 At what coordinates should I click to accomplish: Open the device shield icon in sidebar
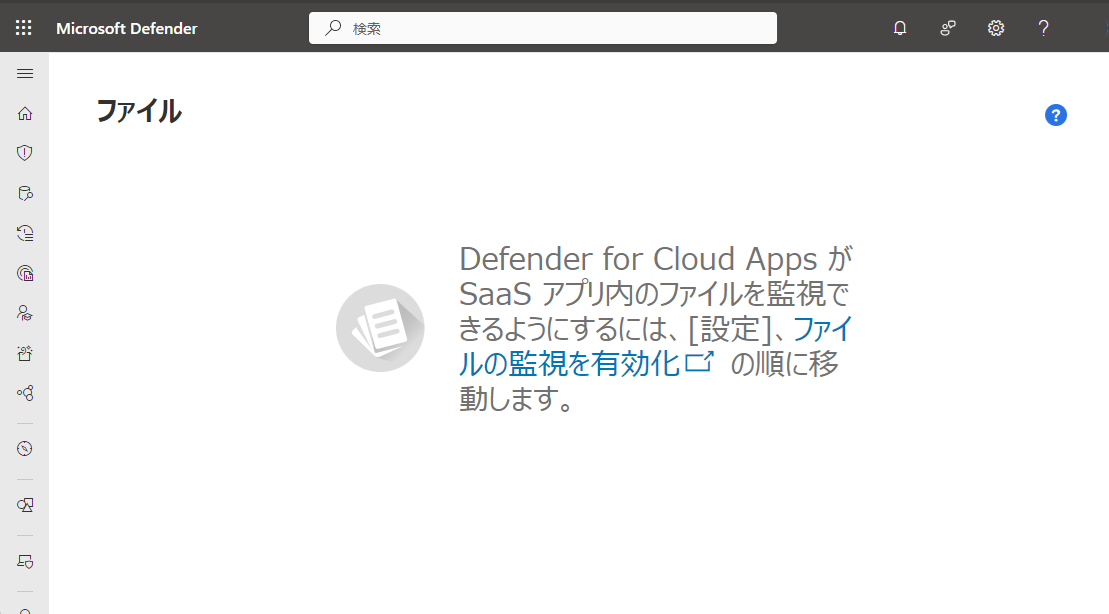(x=25, y=562)
